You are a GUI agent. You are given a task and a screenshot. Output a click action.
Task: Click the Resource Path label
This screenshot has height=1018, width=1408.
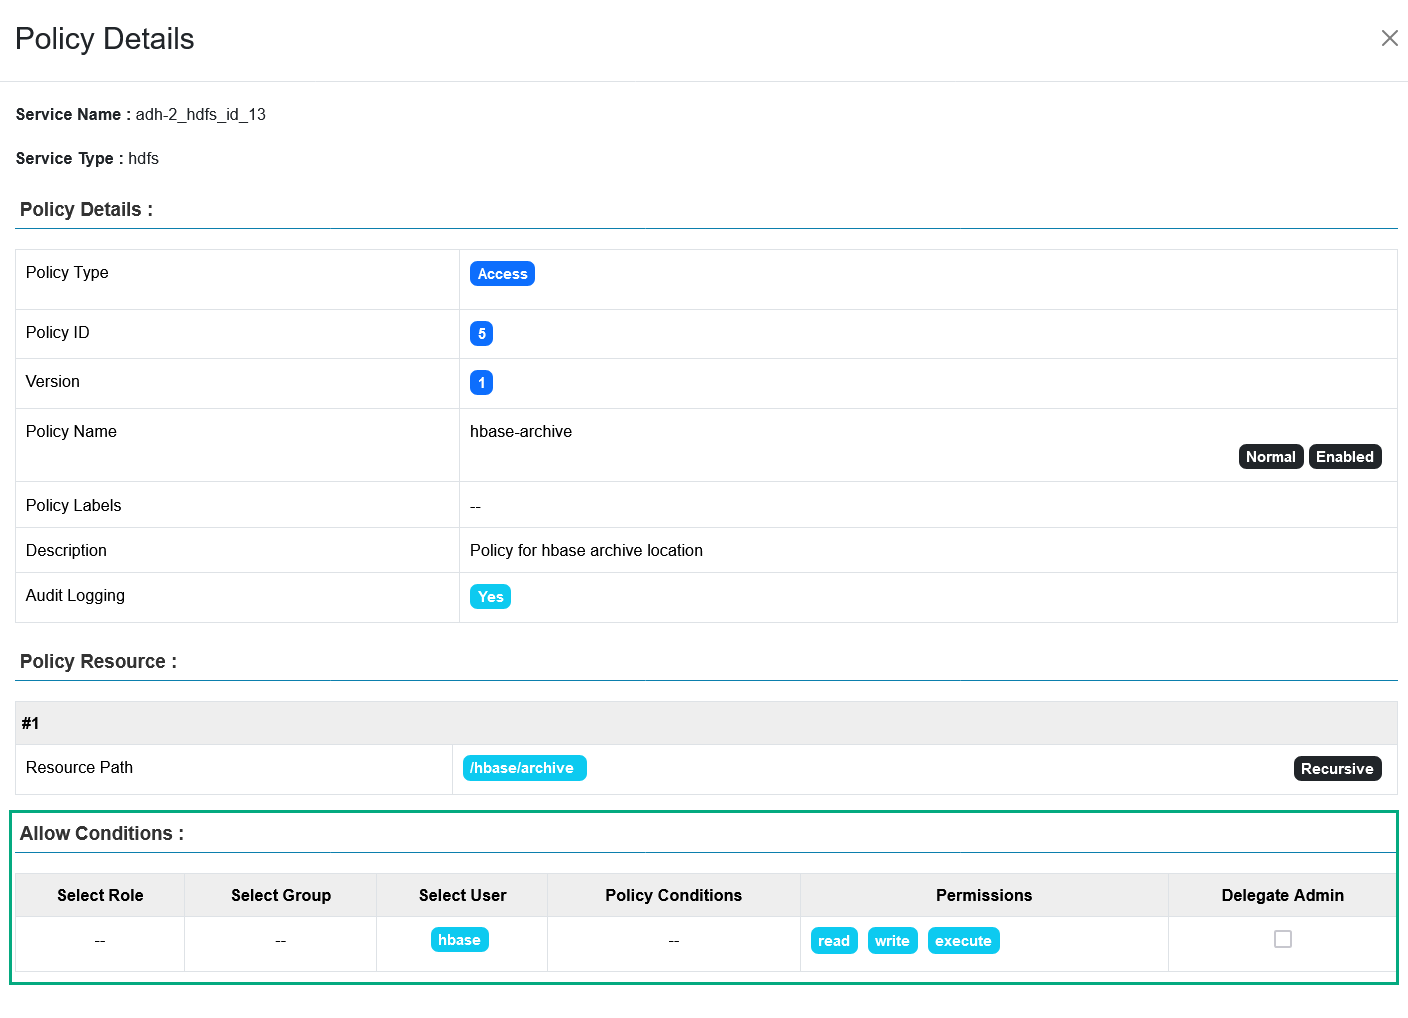79,768
